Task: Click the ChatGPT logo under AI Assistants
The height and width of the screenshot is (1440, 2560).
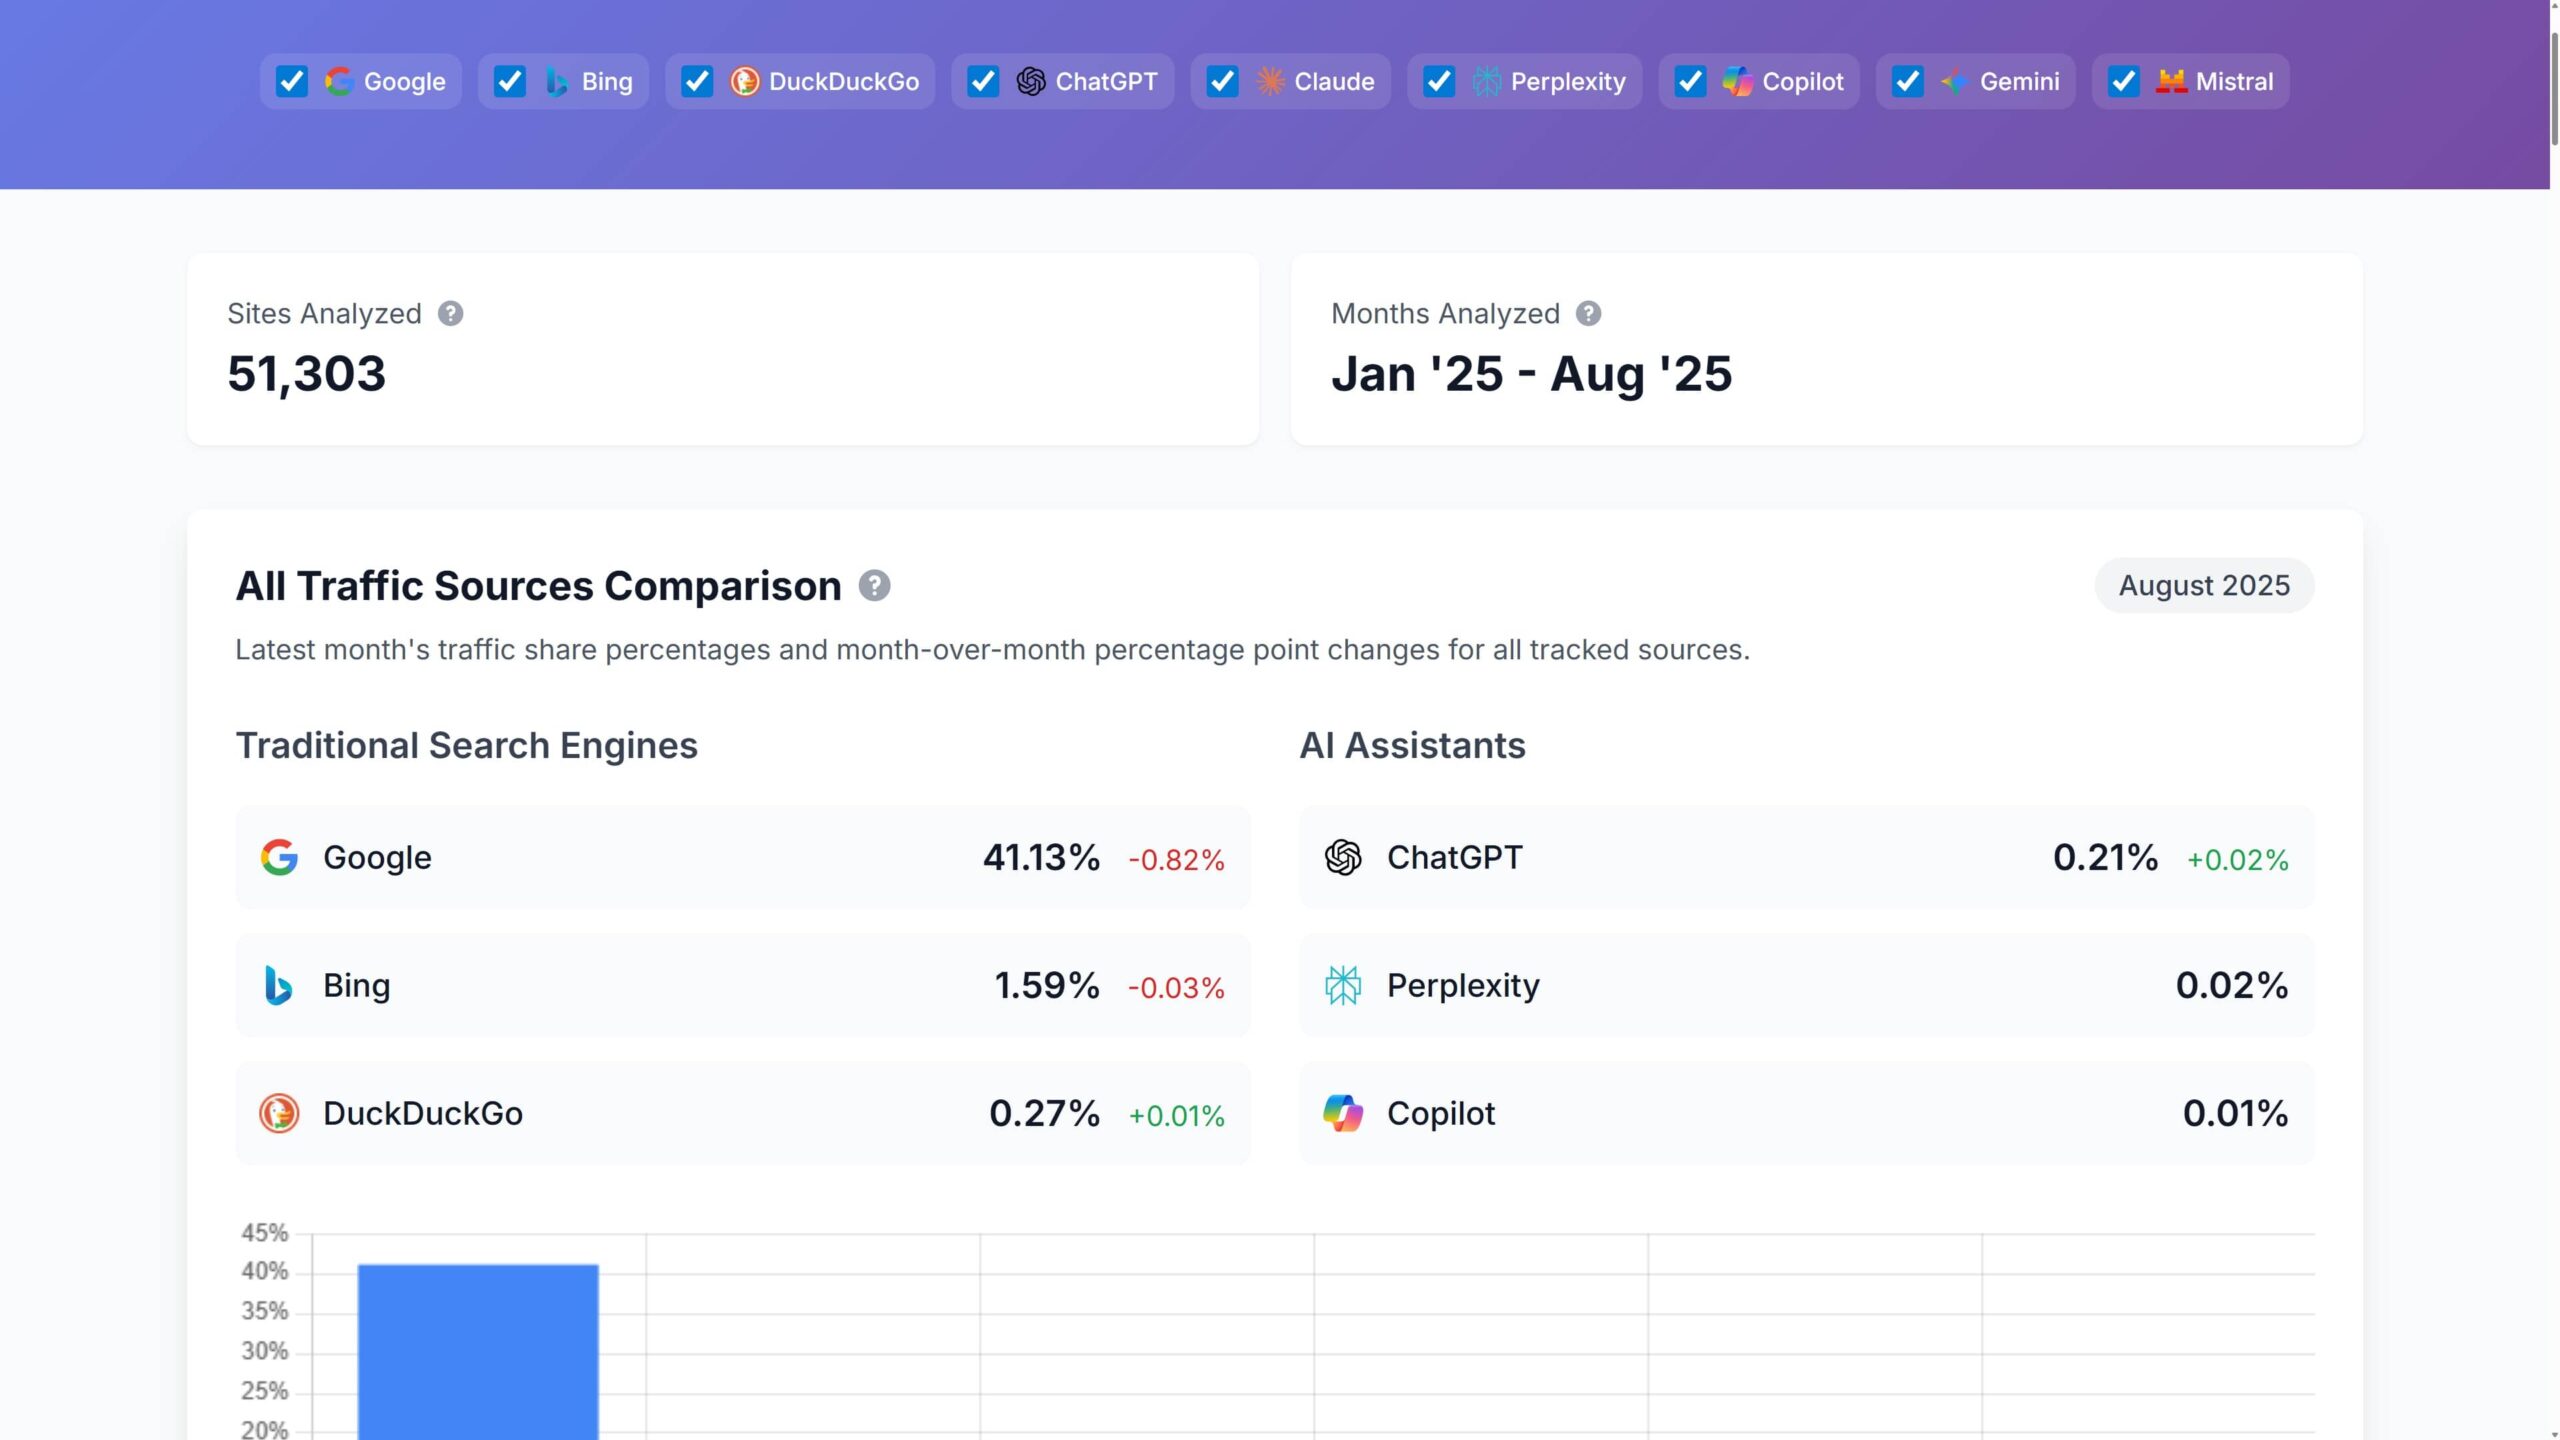Action: [1343, 858]
